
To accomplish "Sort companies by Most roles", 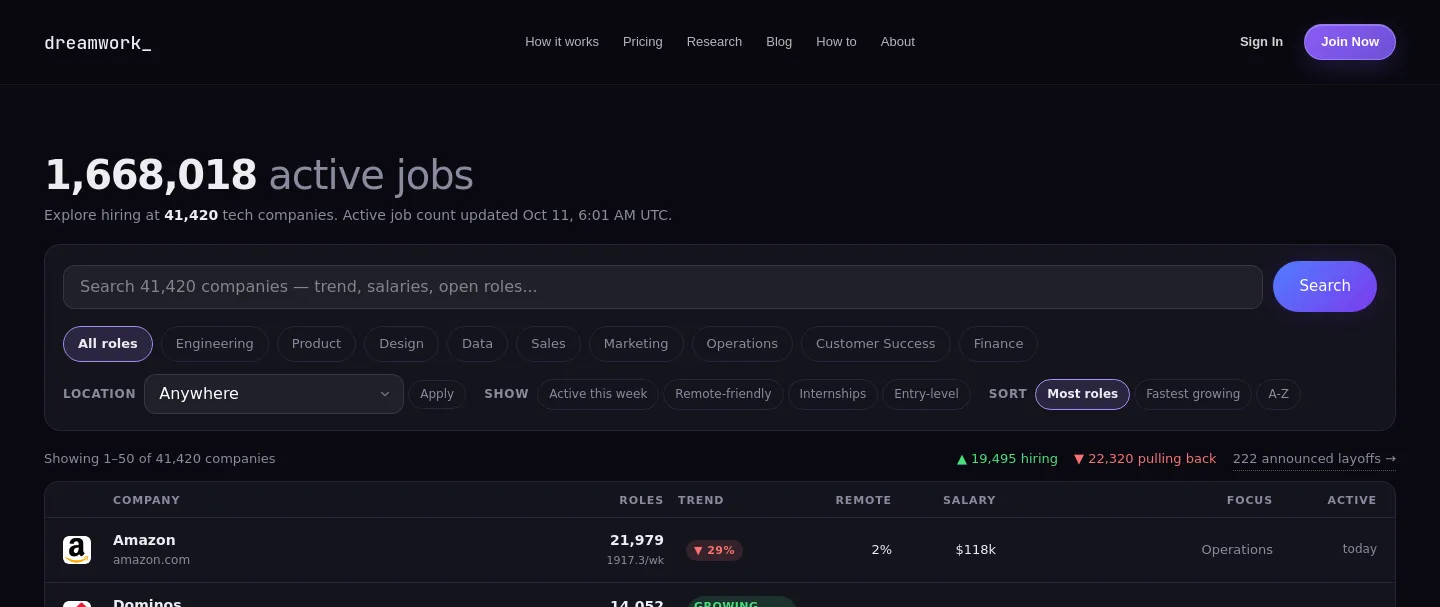I will pos(1083,394).
